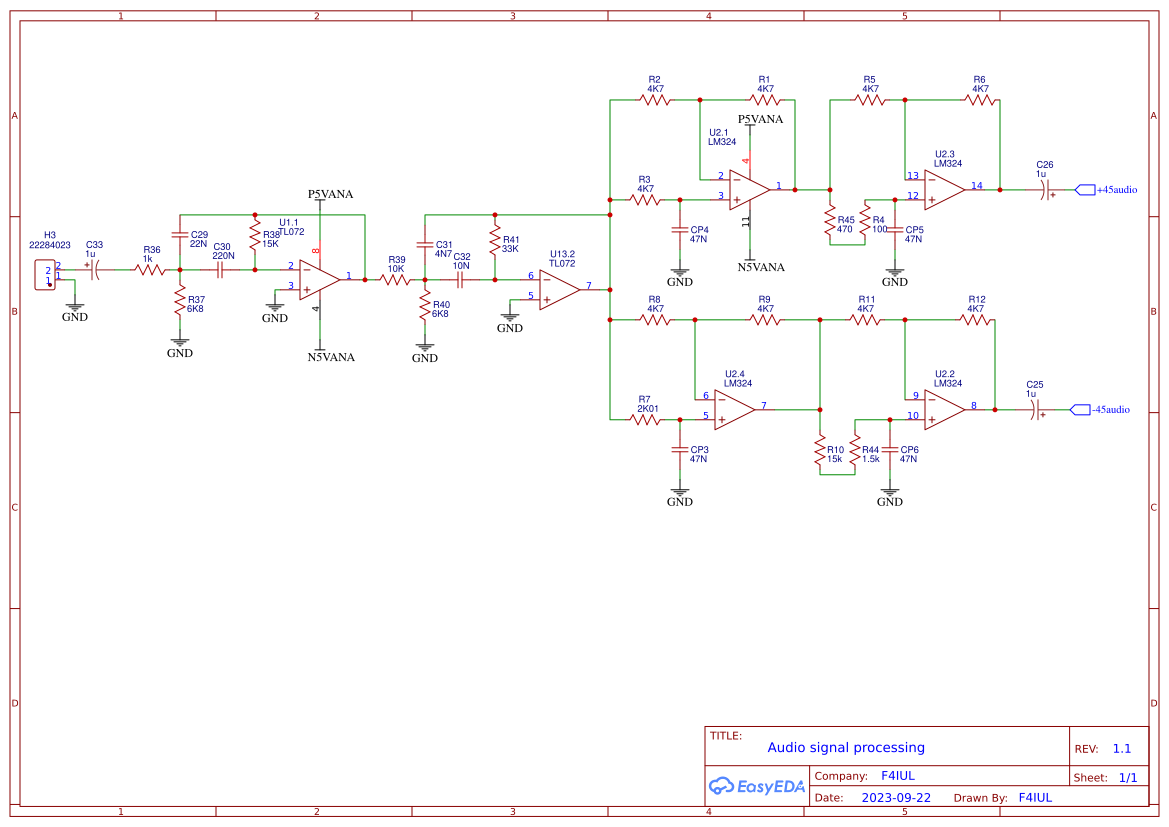This screenshot has height=827, width=1169.
Task: Pick the R11 4K7 resistor symbol
Action: tap(865, 320)
